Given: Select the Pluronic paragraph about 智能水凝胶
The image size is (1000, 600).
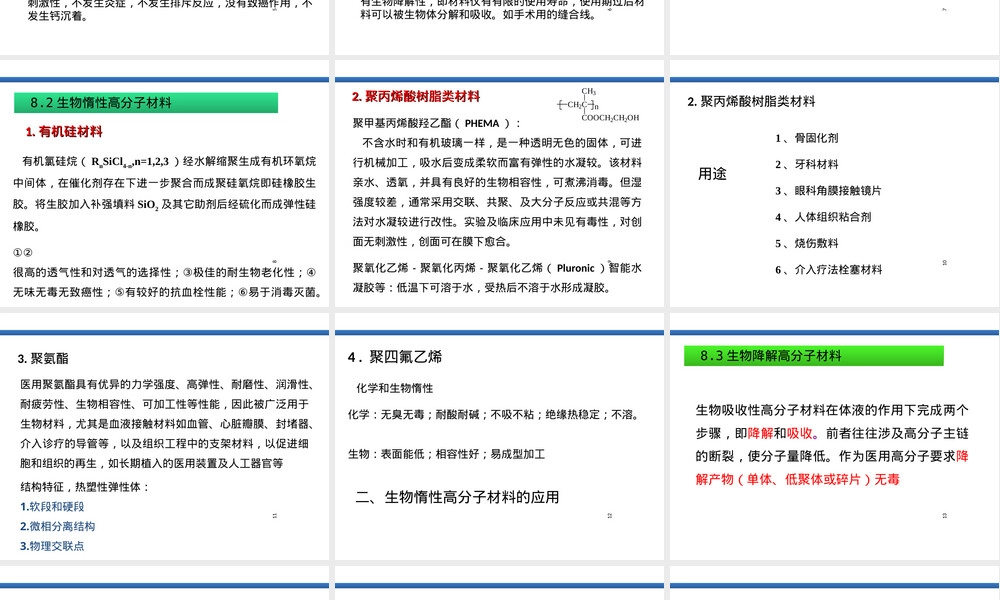Looking at the screenshot, I should pos(497,277).
